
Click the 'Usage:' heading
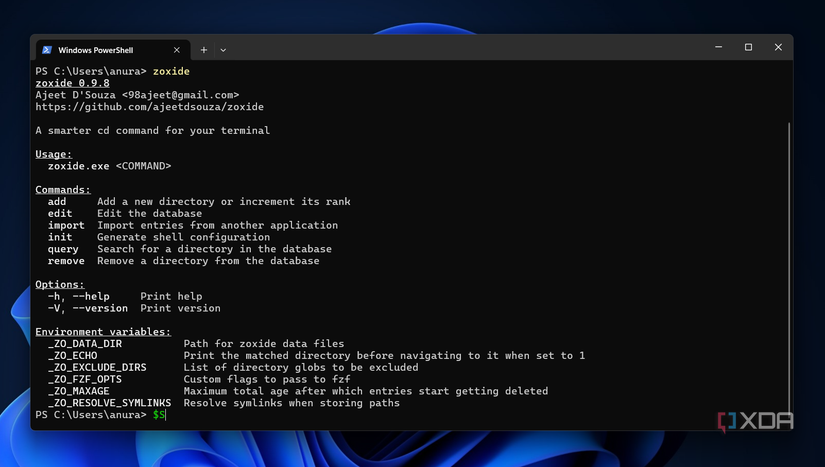(x=54, y=154)
